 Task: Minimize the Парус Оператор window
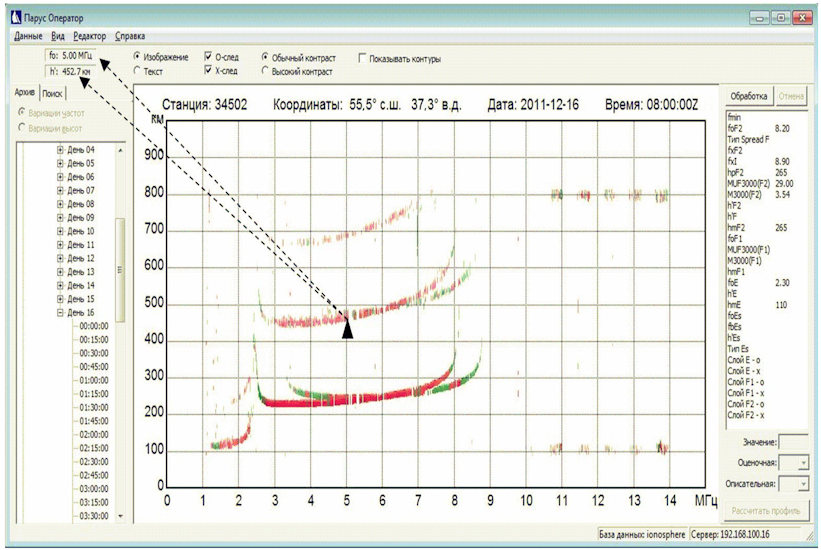759,18
